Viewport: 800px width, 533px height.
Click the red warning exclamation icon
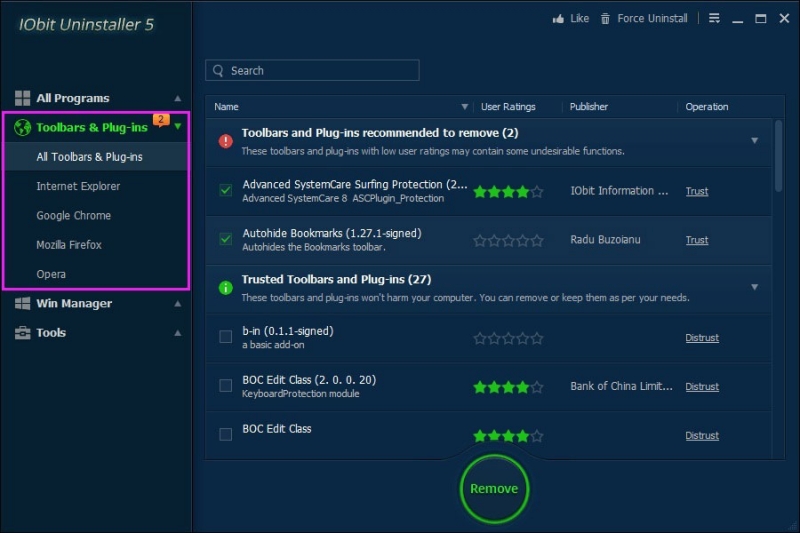pos(226,141)
